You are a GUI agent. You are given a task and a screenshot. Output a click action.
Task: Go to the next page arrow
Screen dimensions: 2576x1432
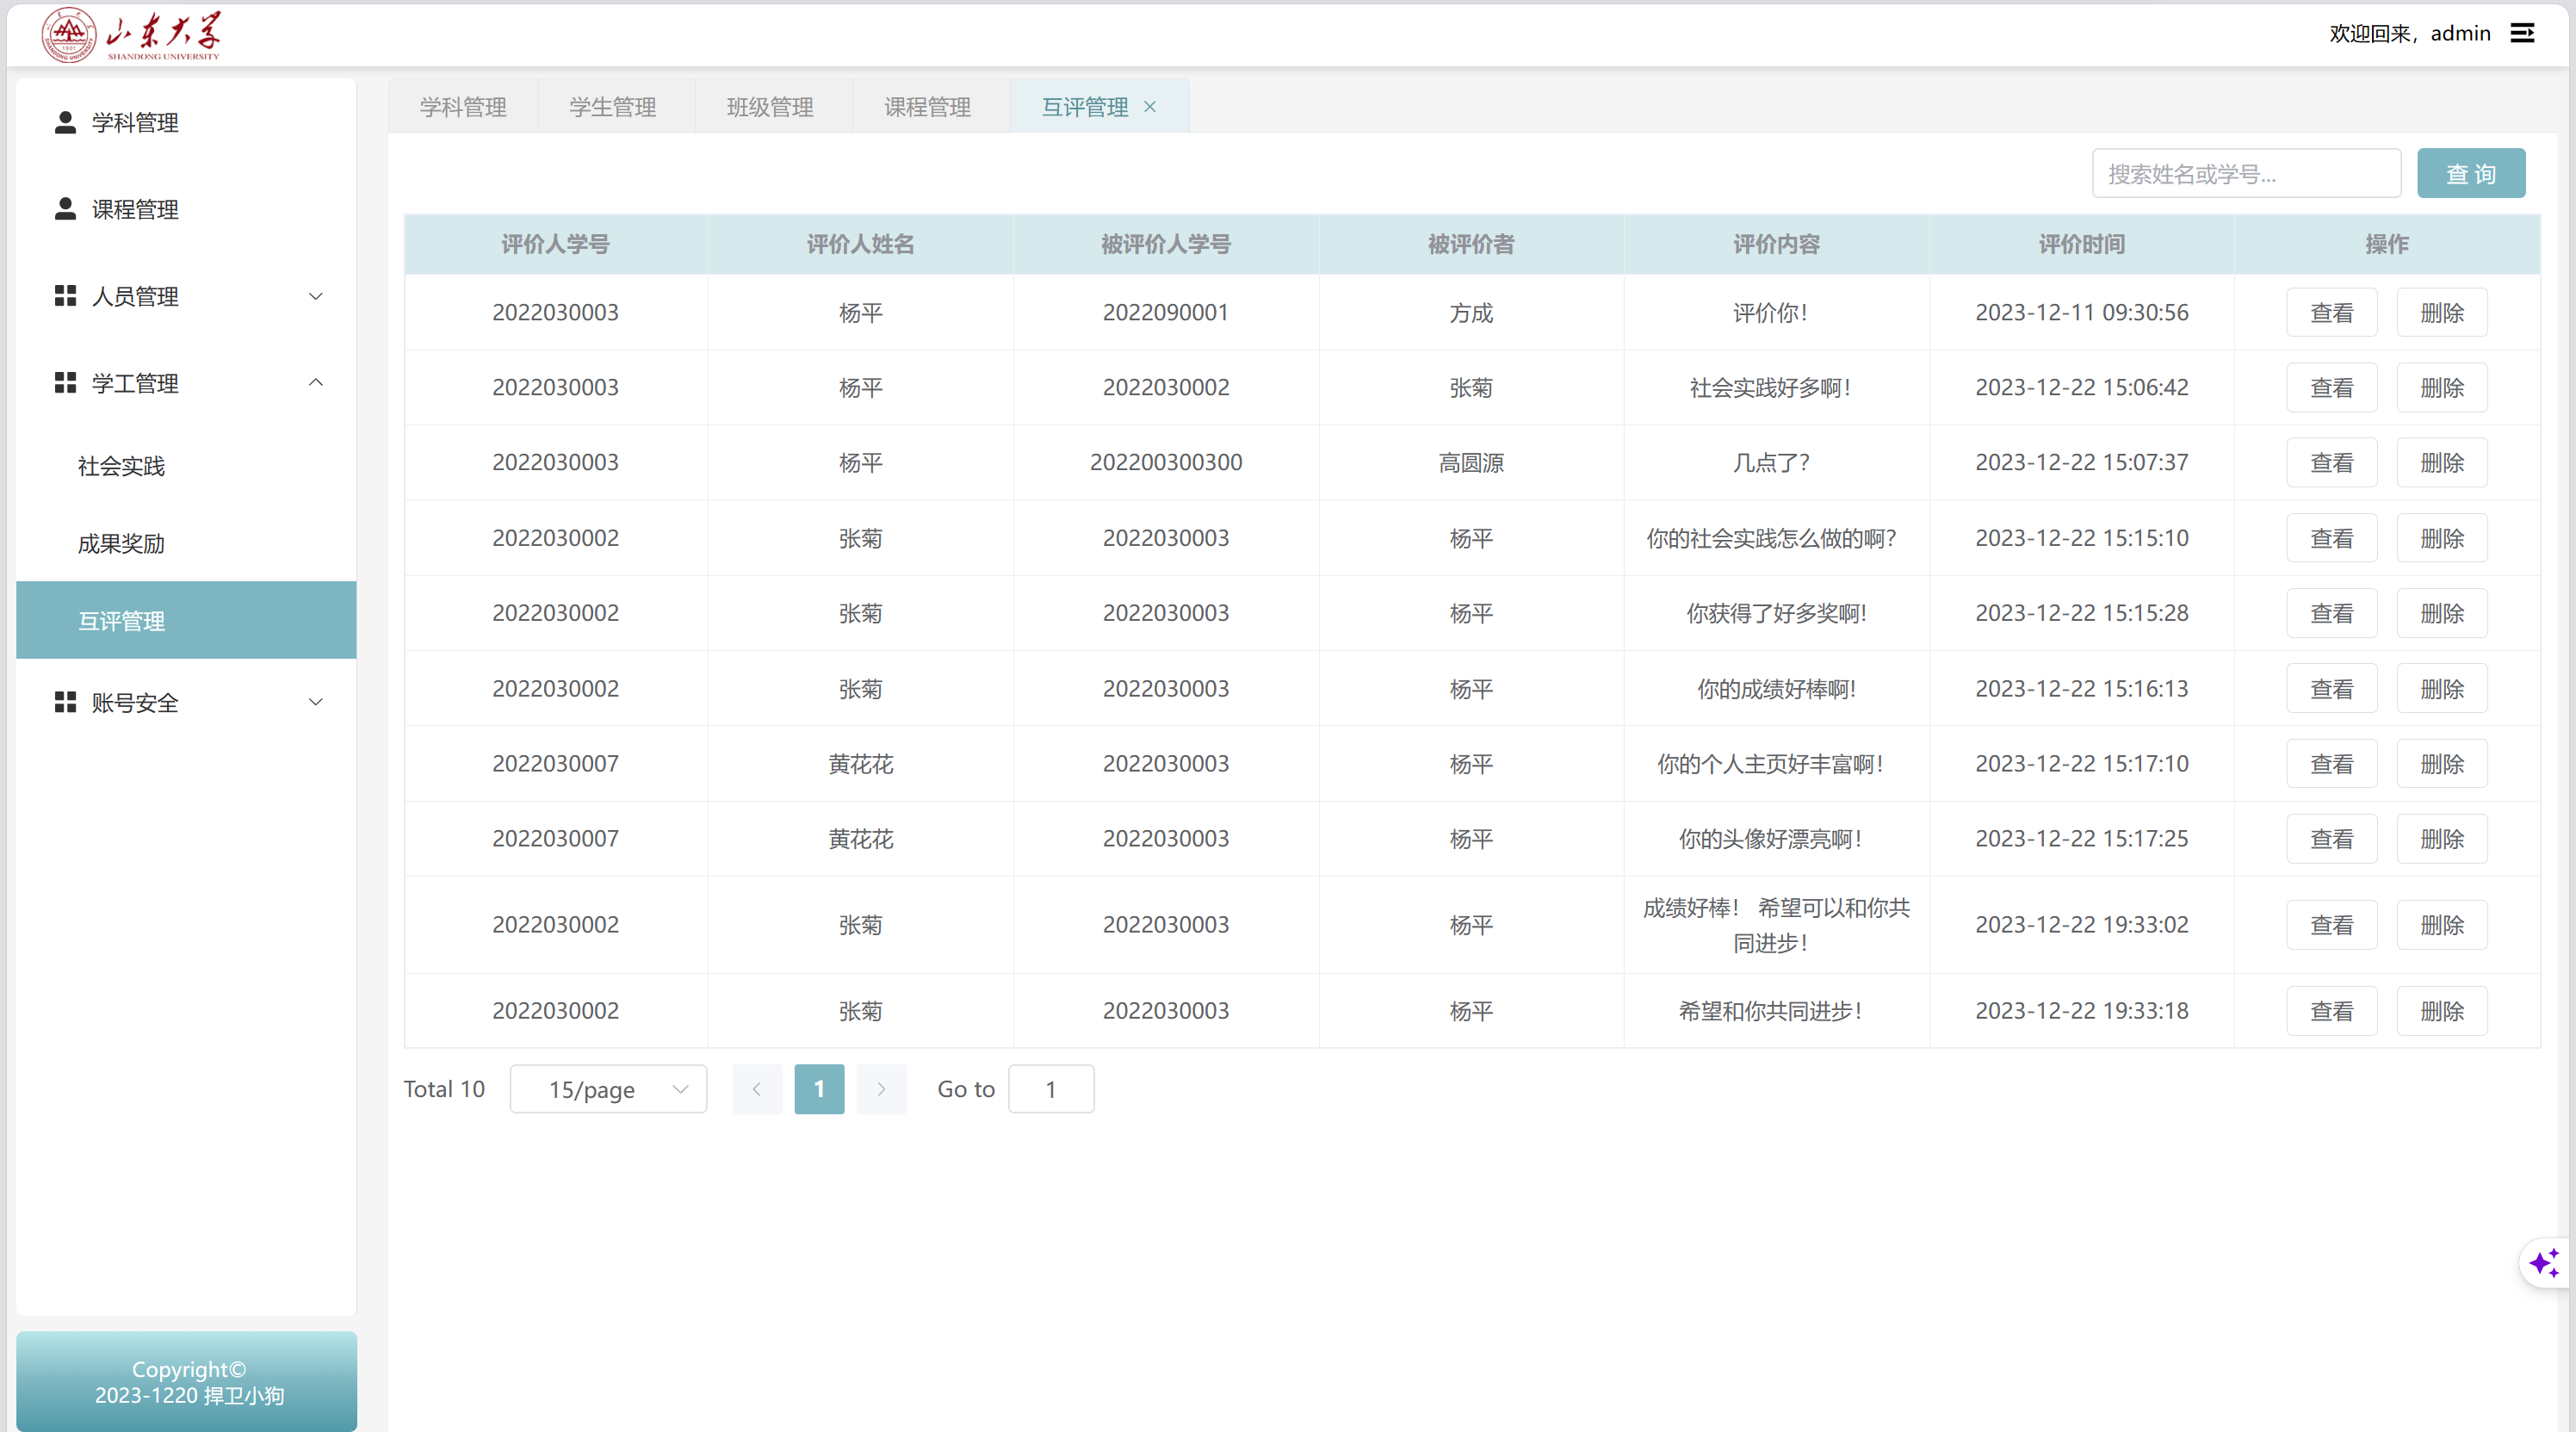point(881,1089)
